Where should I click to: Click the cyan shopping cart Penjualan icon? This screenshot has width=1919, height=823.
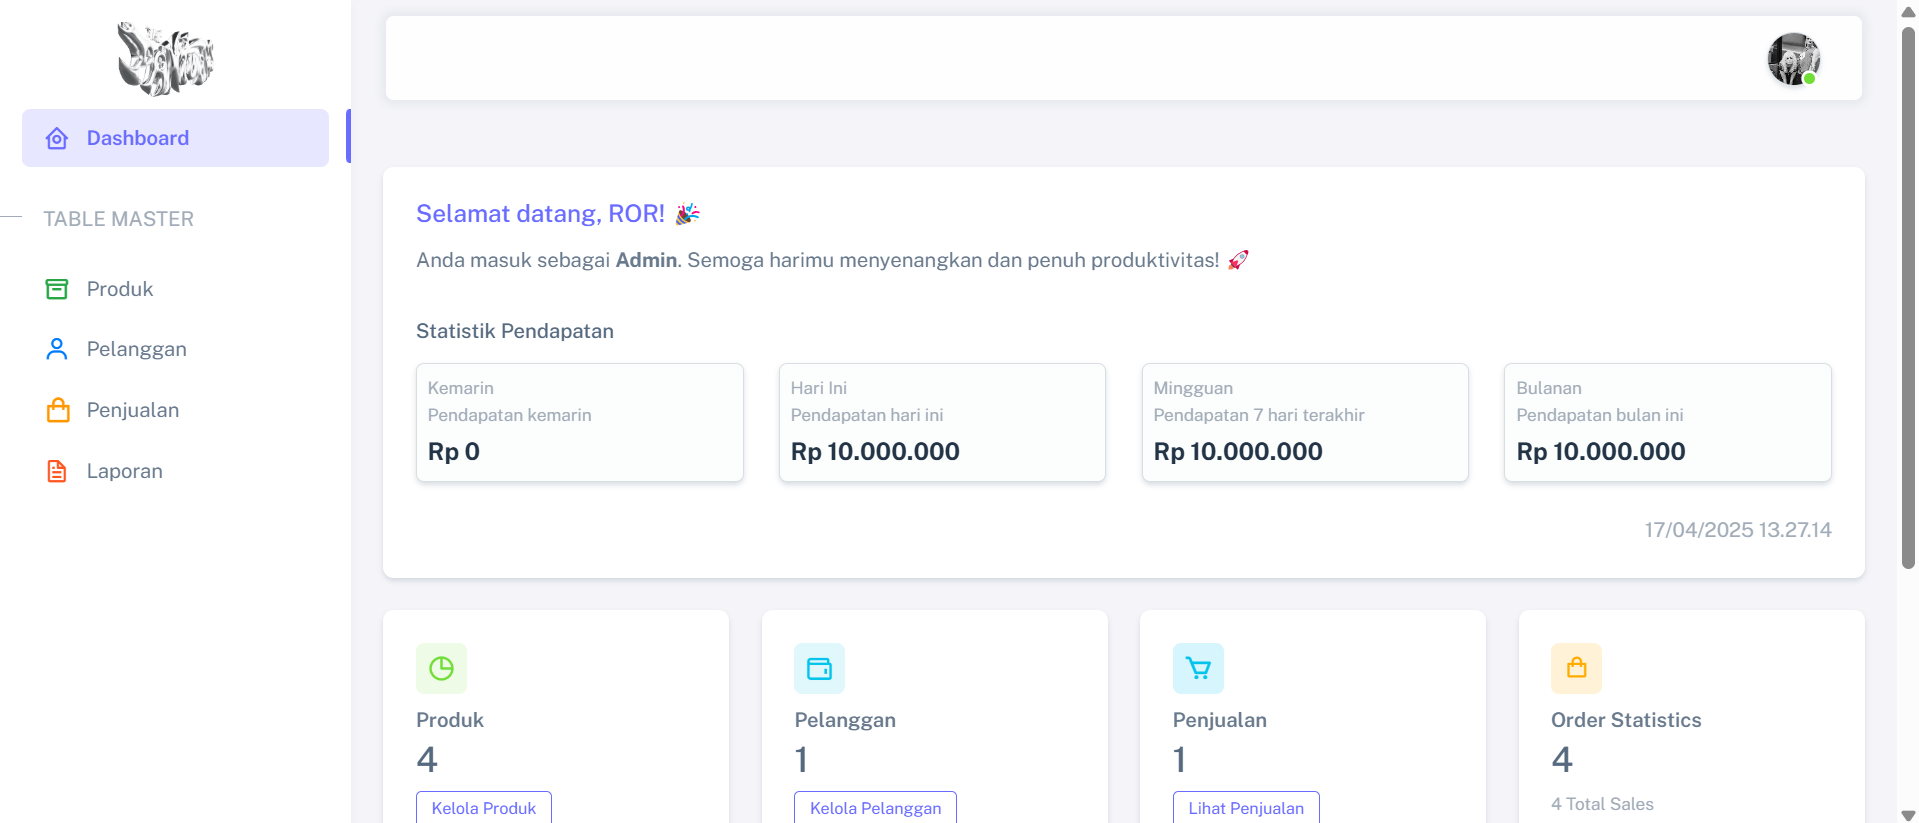(1198, 668)
